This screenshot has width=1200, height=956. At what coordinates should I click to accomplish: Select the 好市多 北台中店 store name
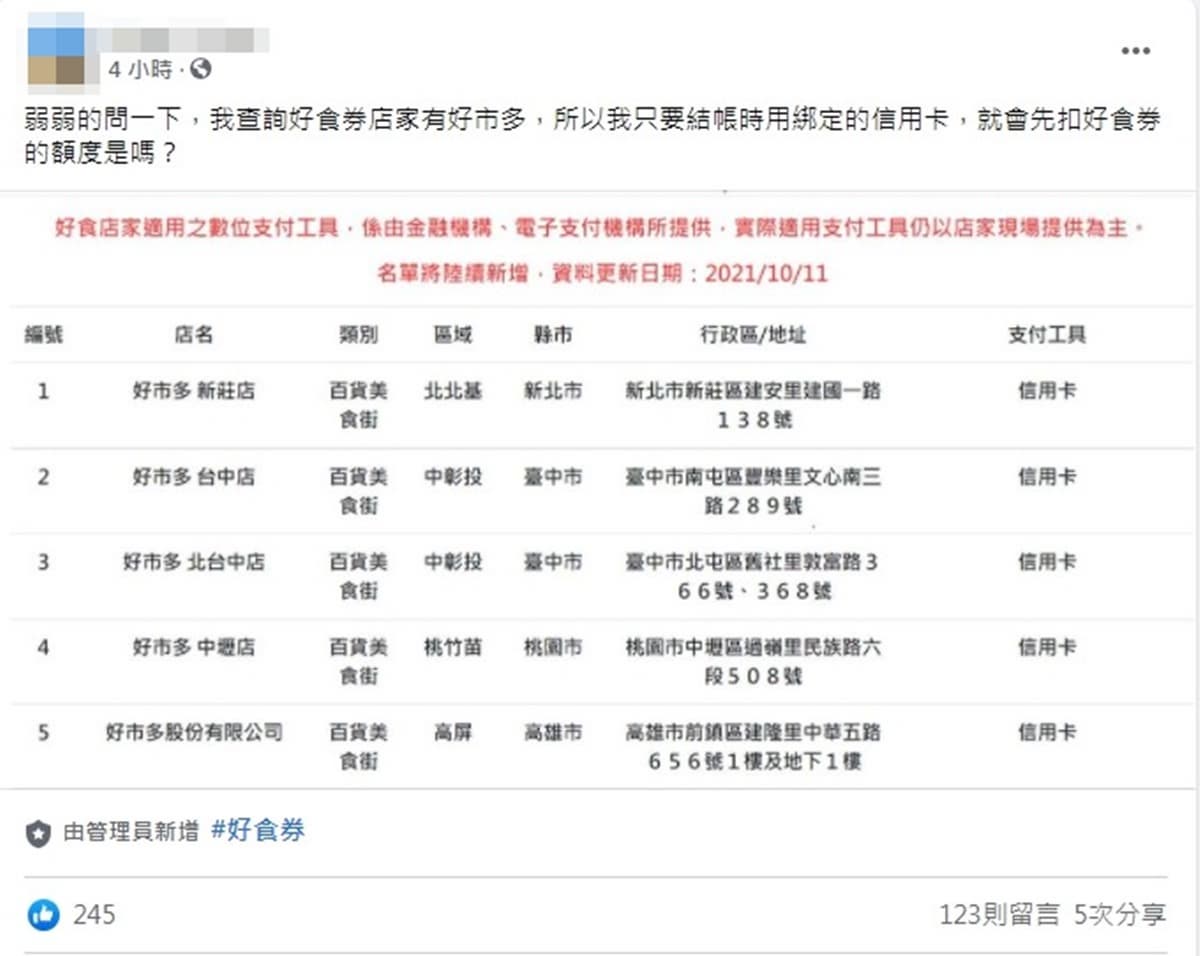pos(194,562)
